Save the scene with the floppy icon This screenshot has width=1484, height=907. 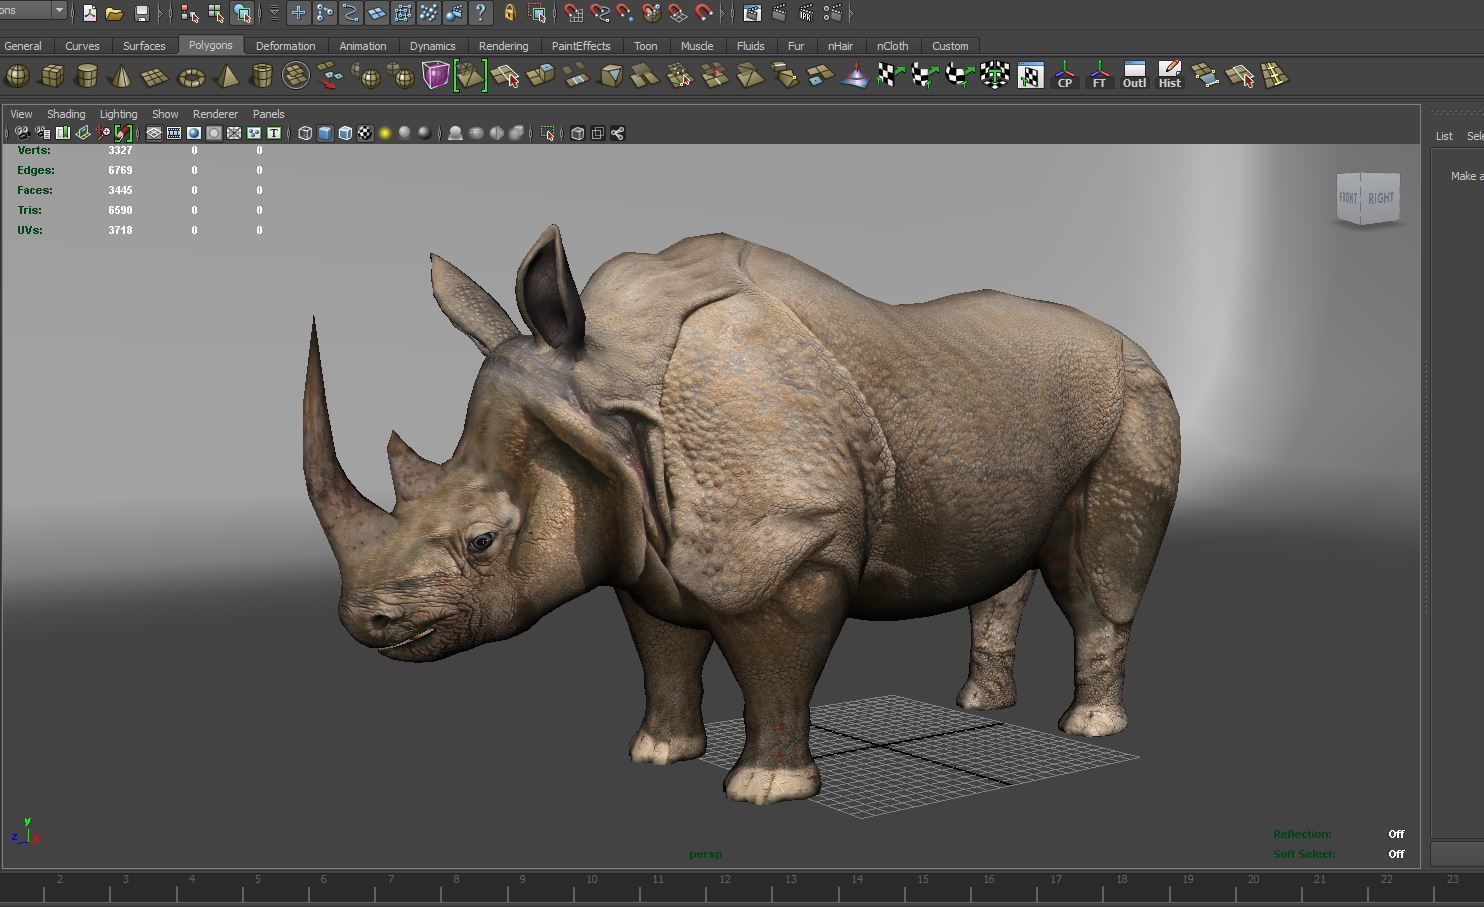tap(141, 13)
